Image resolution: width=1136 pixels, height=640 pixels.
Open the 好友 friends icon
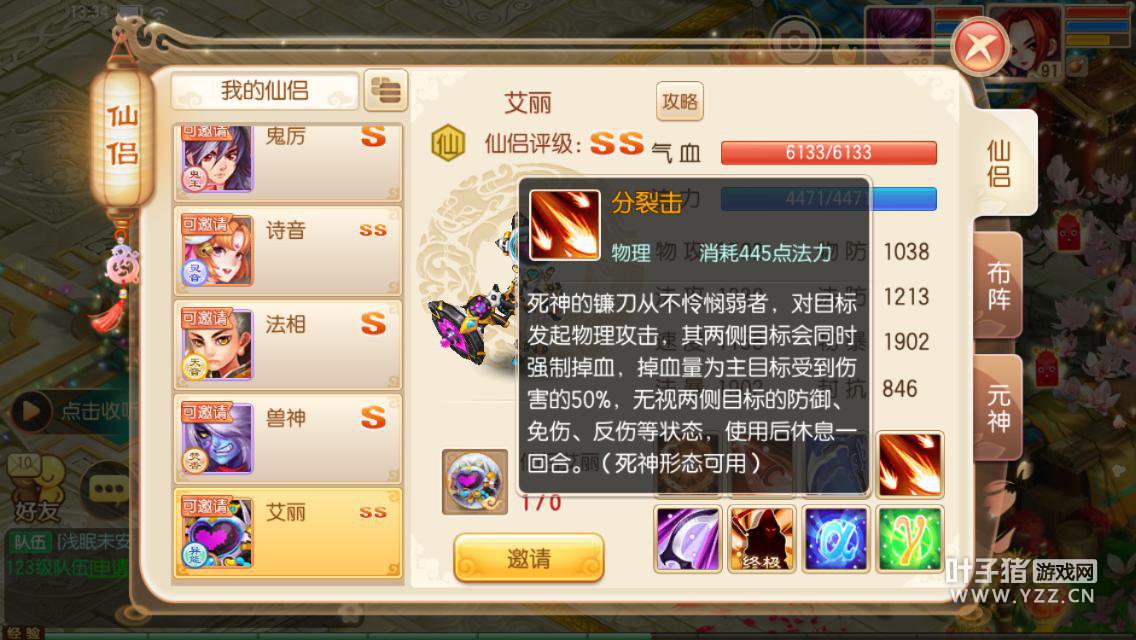(35, 488)
